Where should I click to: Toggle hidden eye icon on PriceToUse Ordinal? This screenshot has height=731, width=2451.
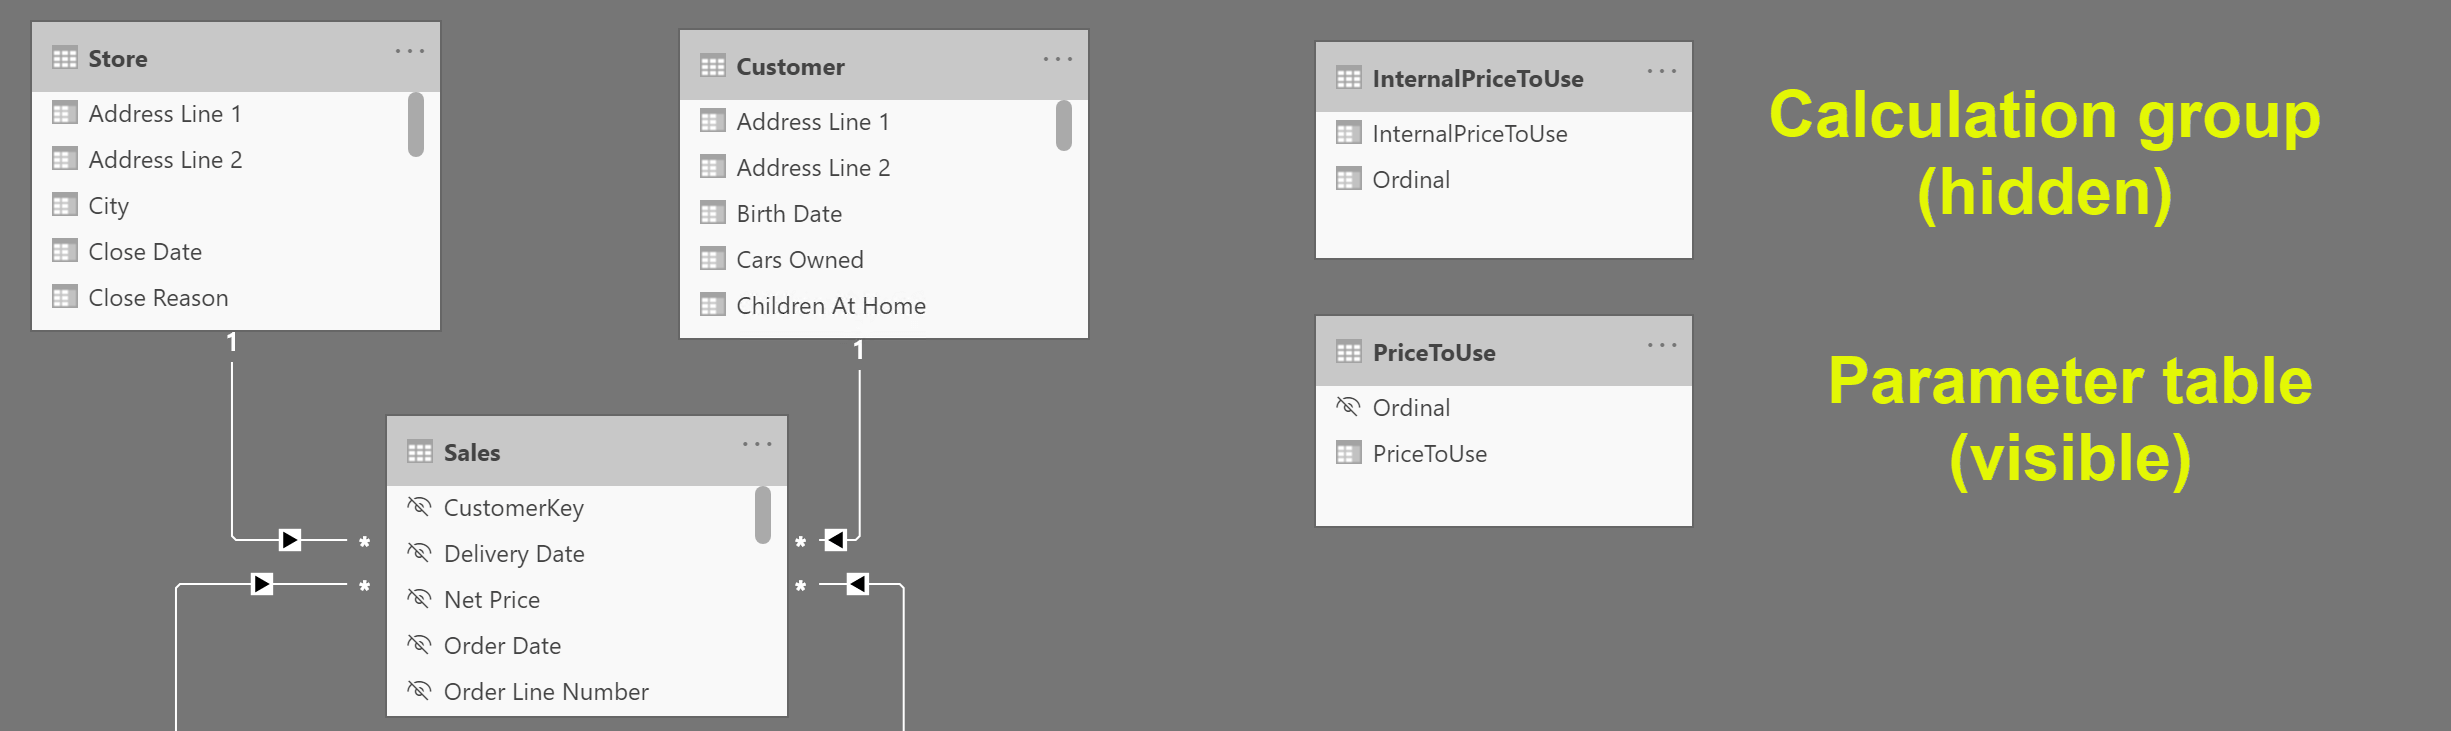tap(1349, 407)
